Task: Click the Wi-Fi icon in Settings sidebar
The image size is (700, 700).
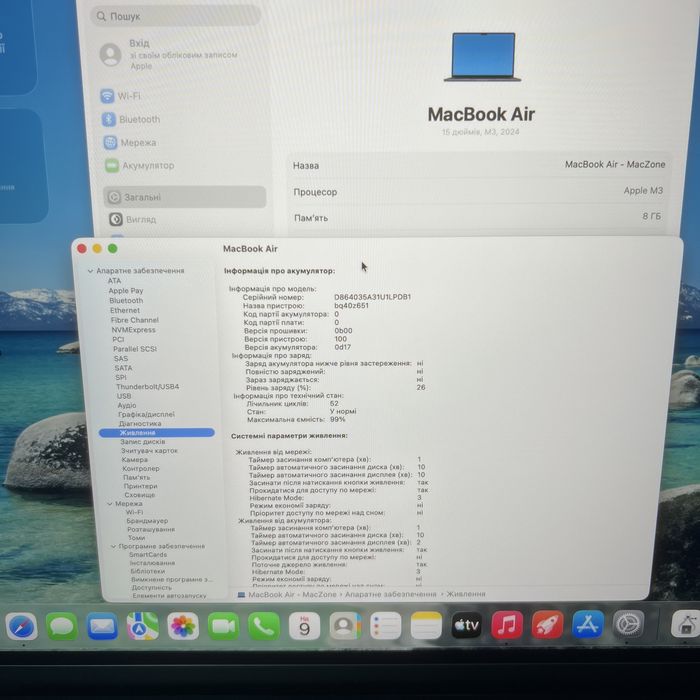Action: point(107,96)
